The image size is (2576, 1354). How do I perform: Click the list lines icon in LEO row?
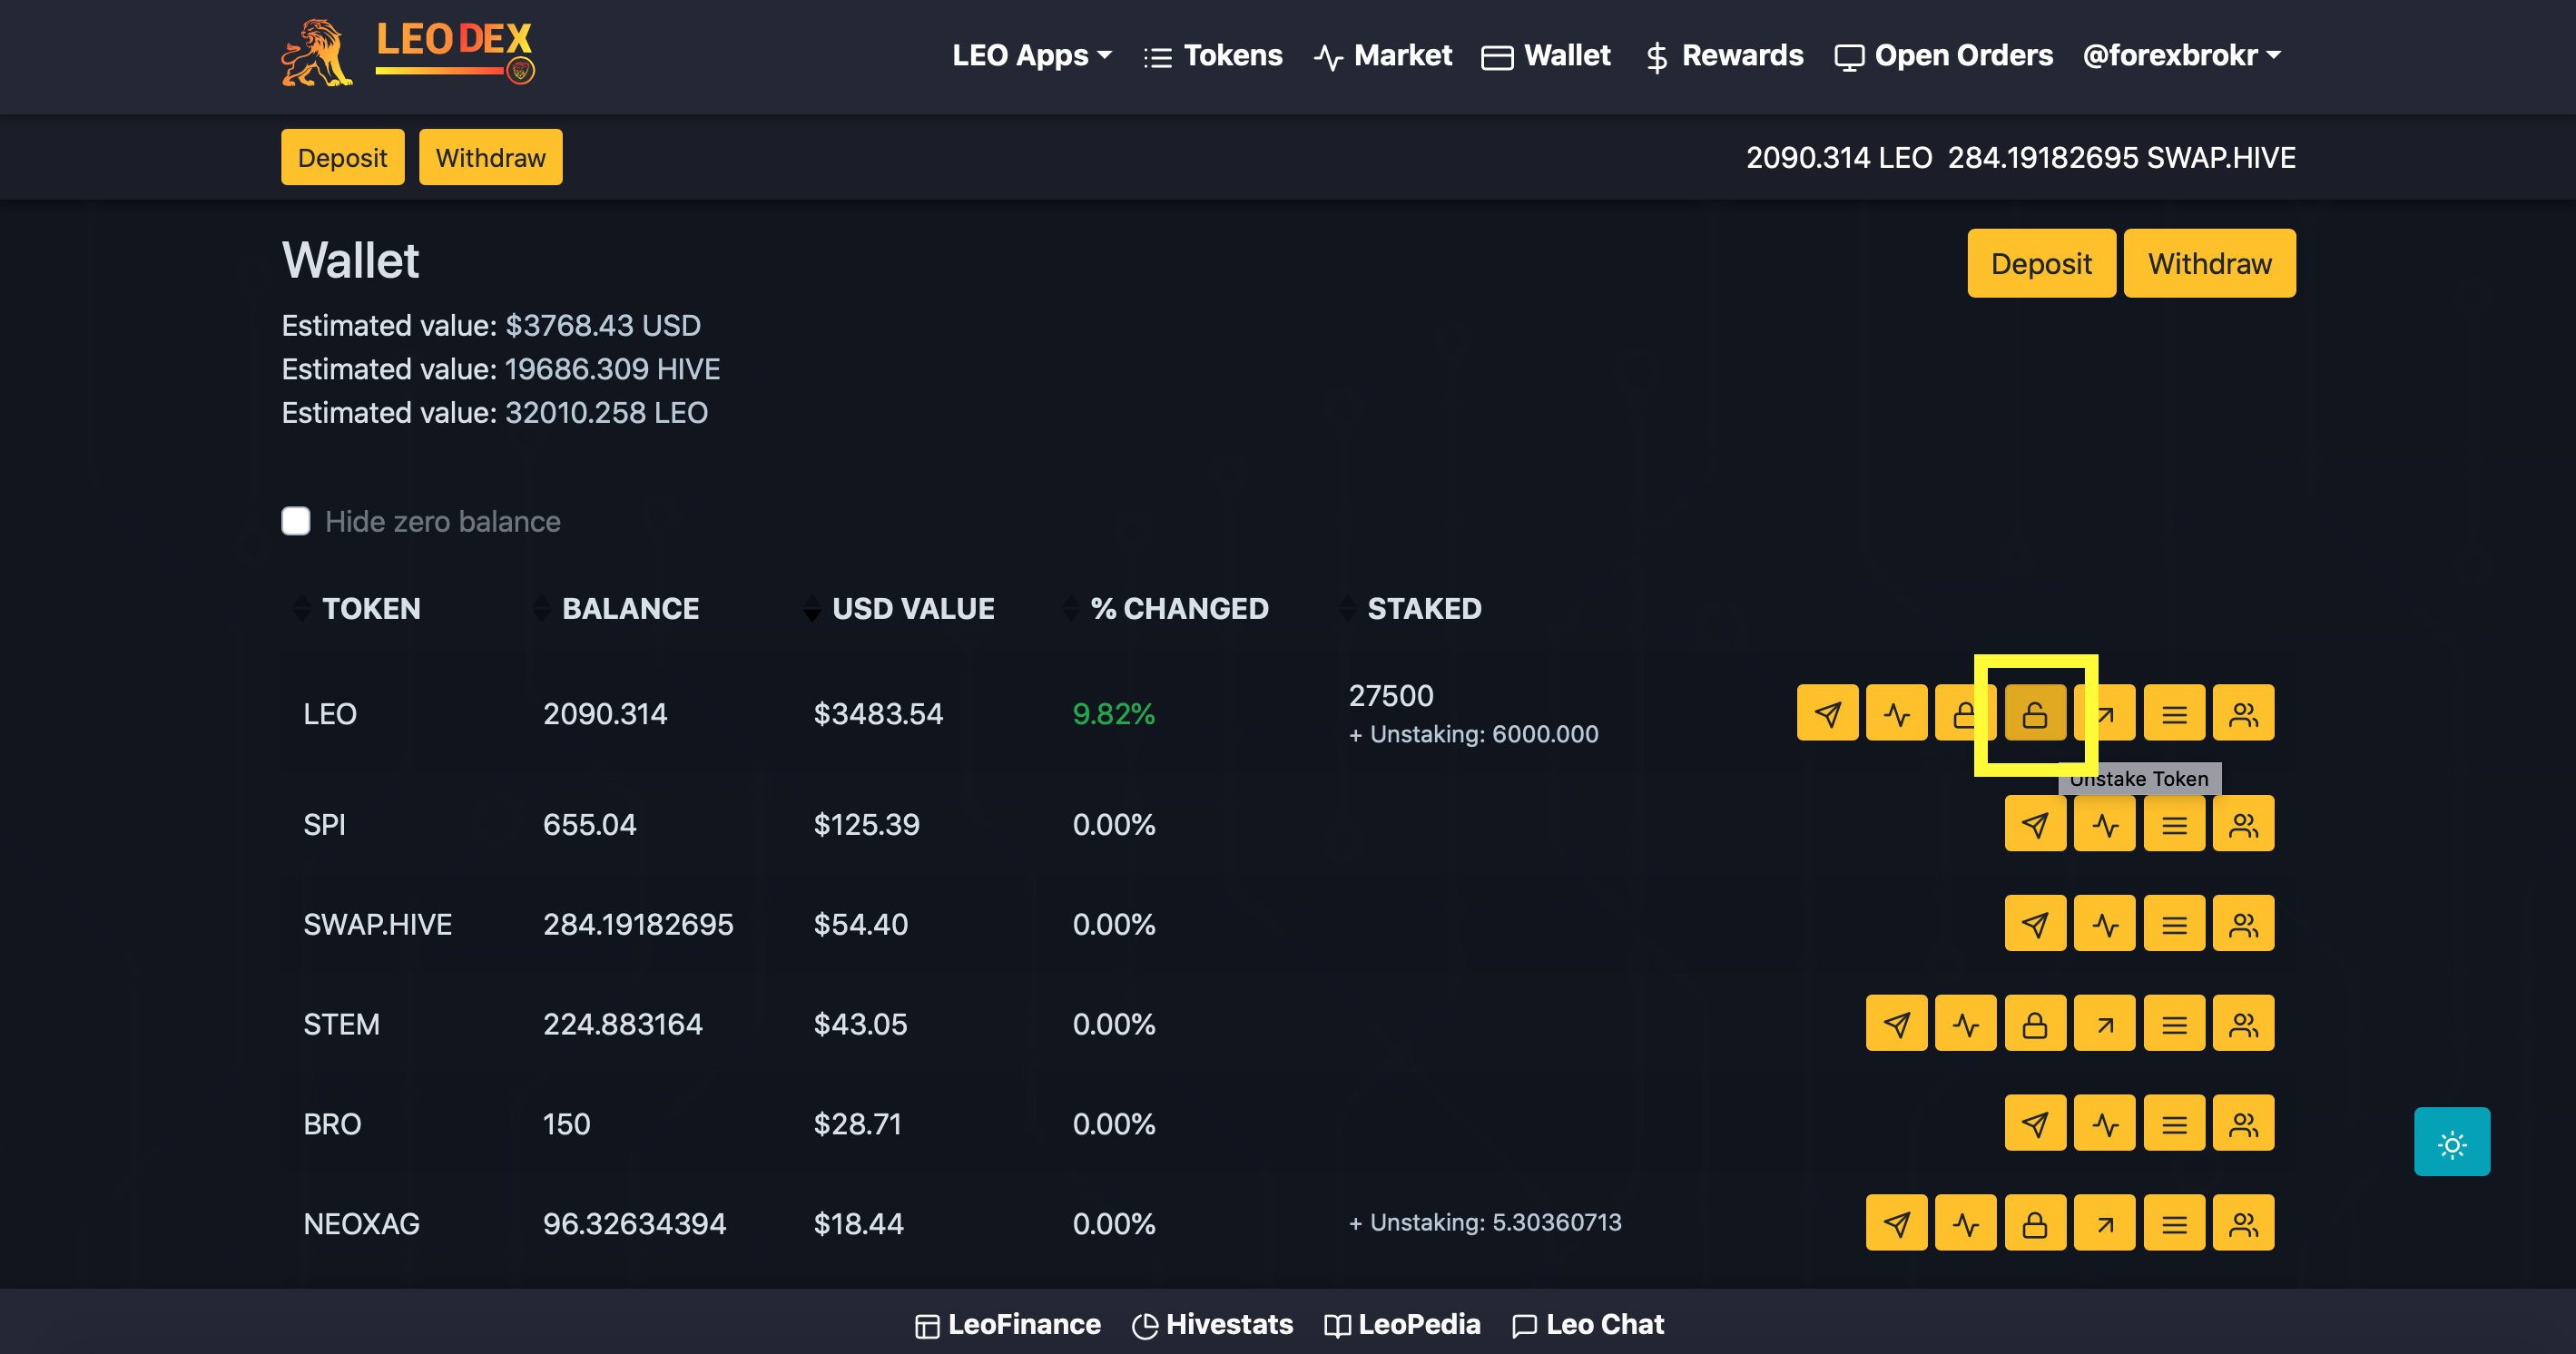pyautogui.click(x=2174, y=713)
